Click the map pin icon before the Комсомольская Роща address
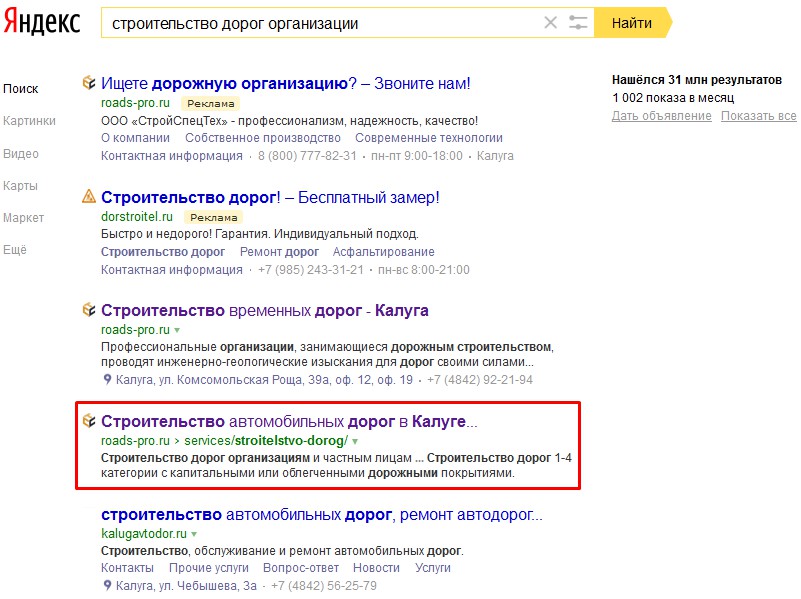 pos(107,379)
